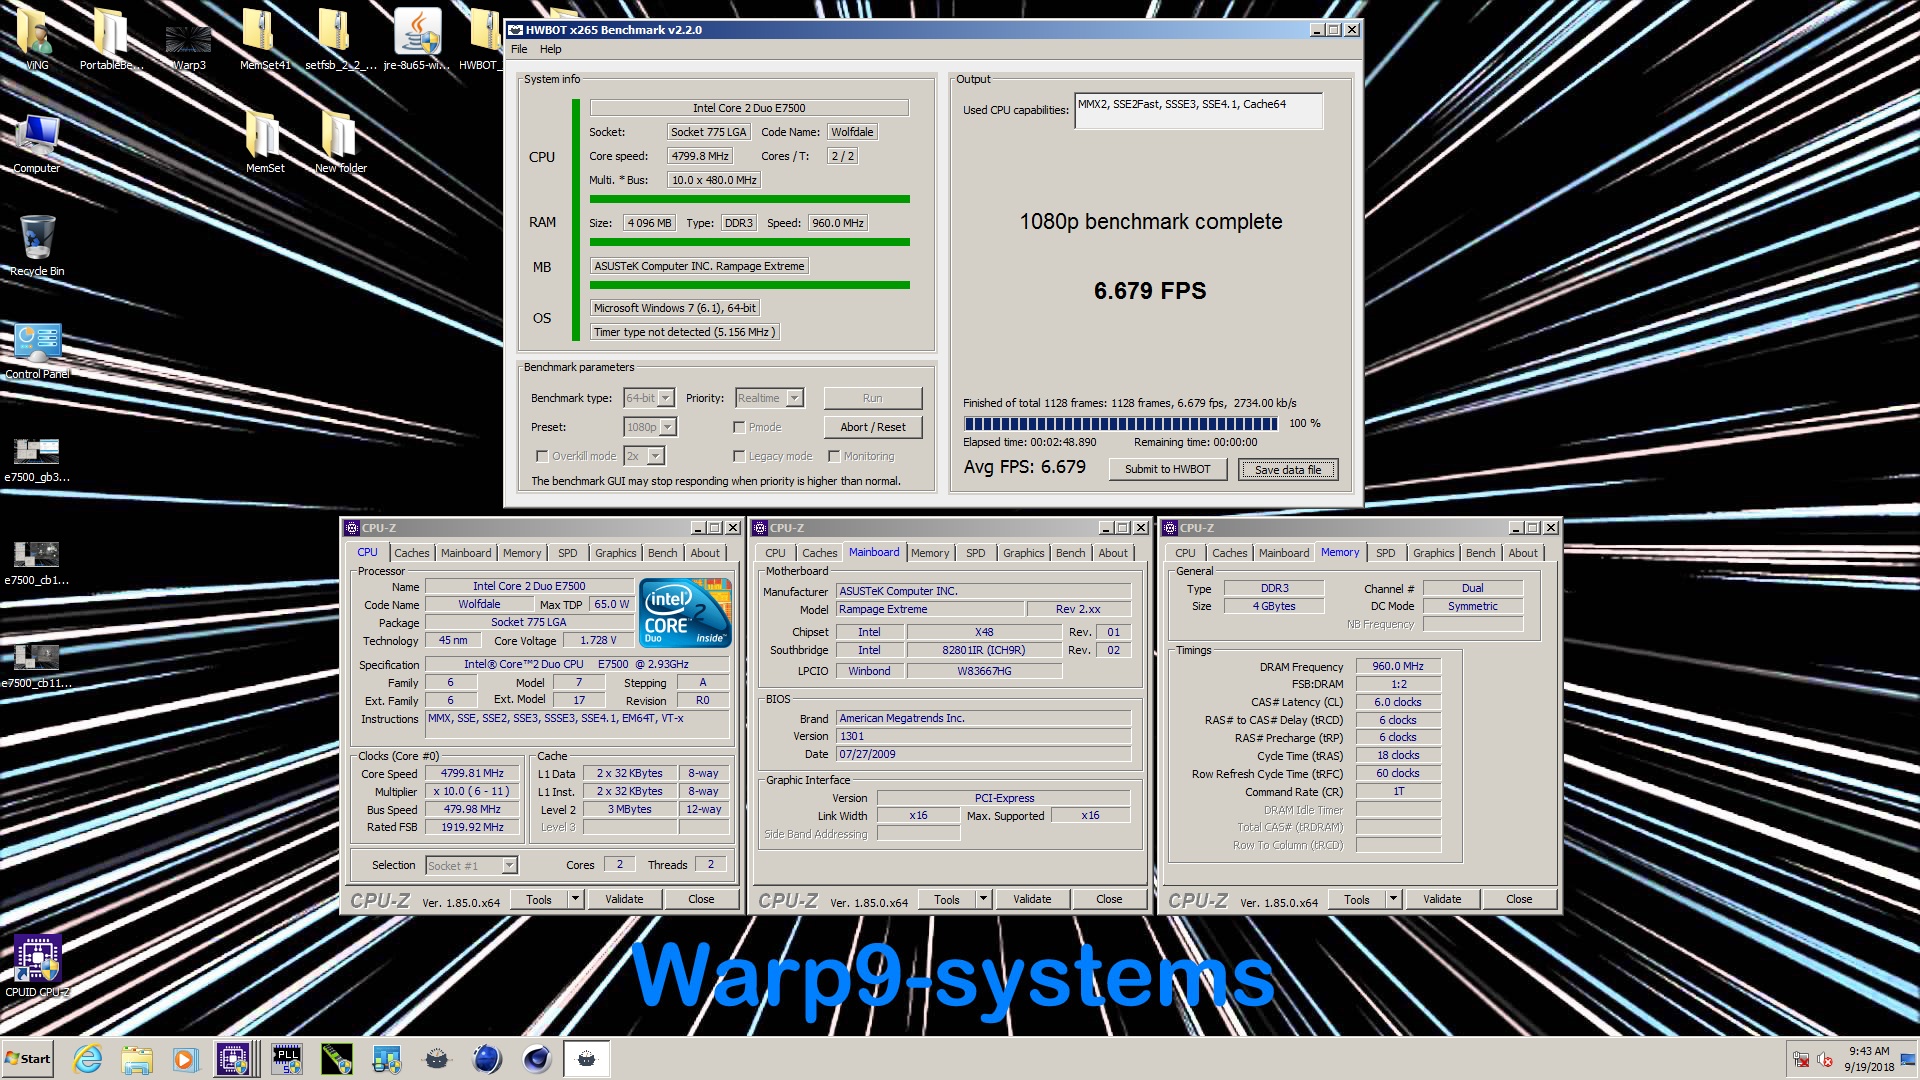Click the disabled Run button
Screen dimensions: 1920x1080
click(x=873, y=398)
